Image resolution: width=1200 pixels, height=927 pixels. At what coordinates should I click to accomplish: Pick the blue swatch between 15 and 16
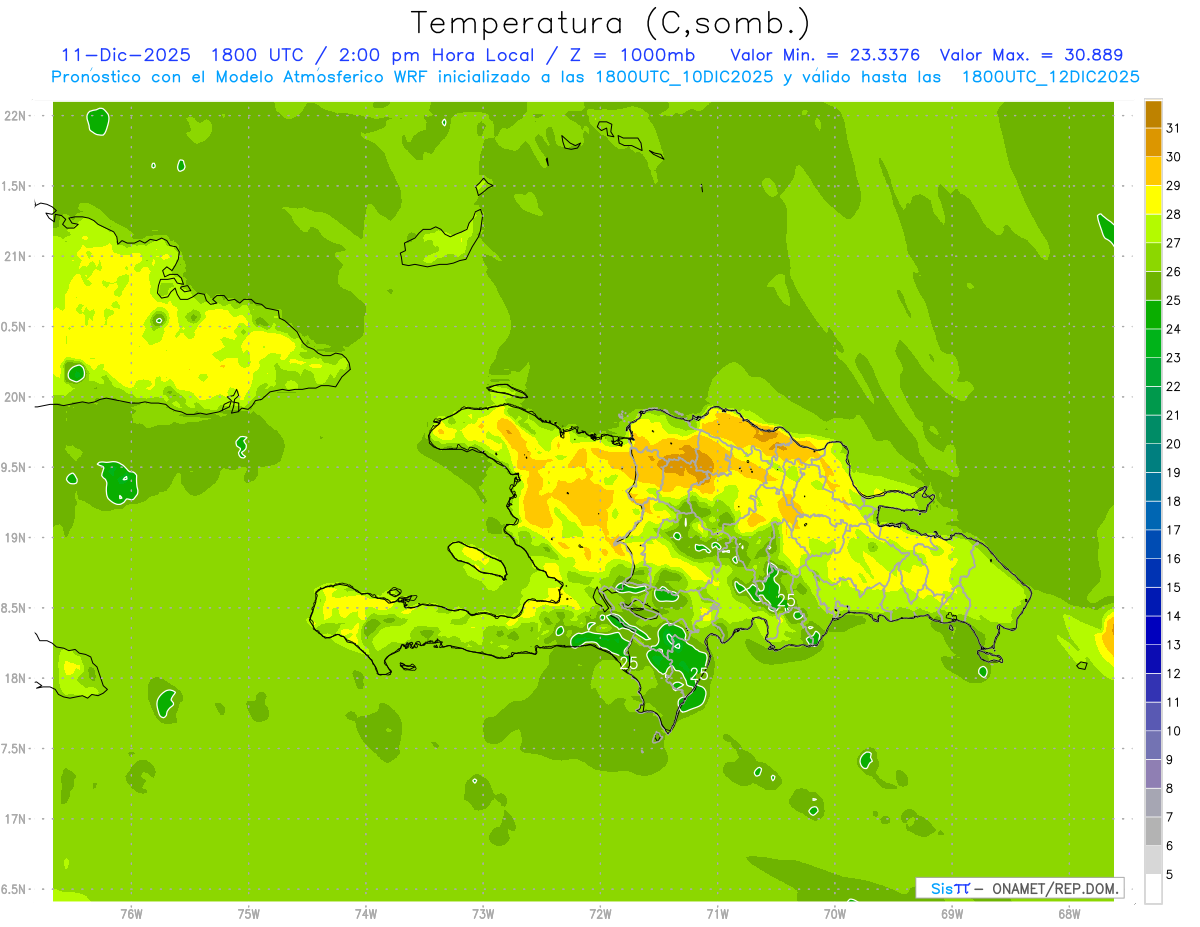tap(1153, 573)
